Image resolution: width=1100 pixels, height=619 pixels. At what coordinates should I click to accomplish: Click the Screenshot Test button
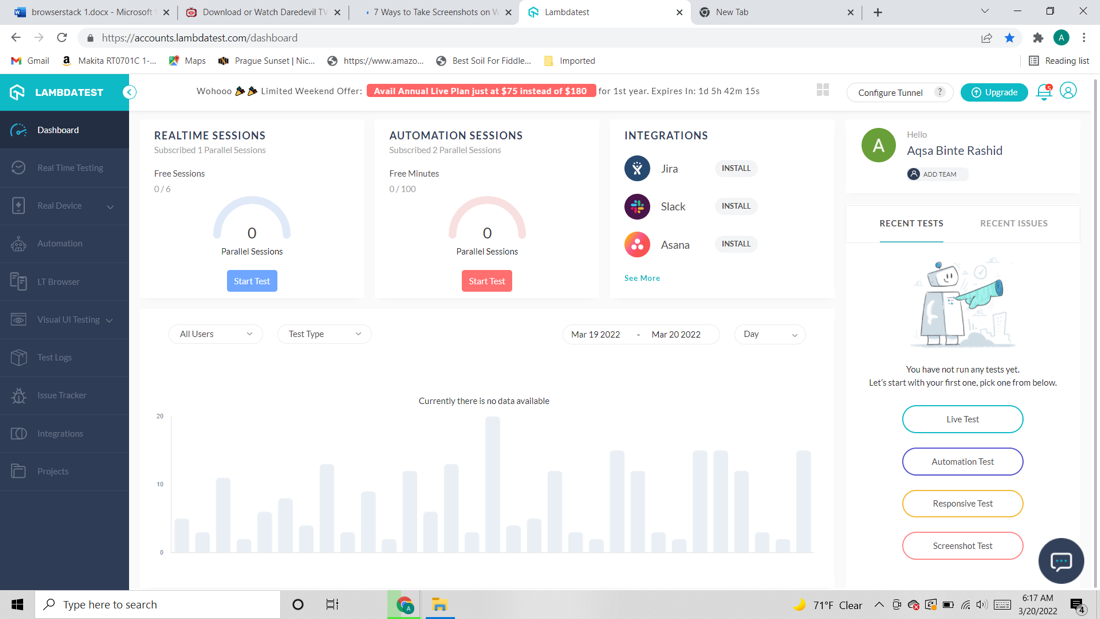point(962,545)
